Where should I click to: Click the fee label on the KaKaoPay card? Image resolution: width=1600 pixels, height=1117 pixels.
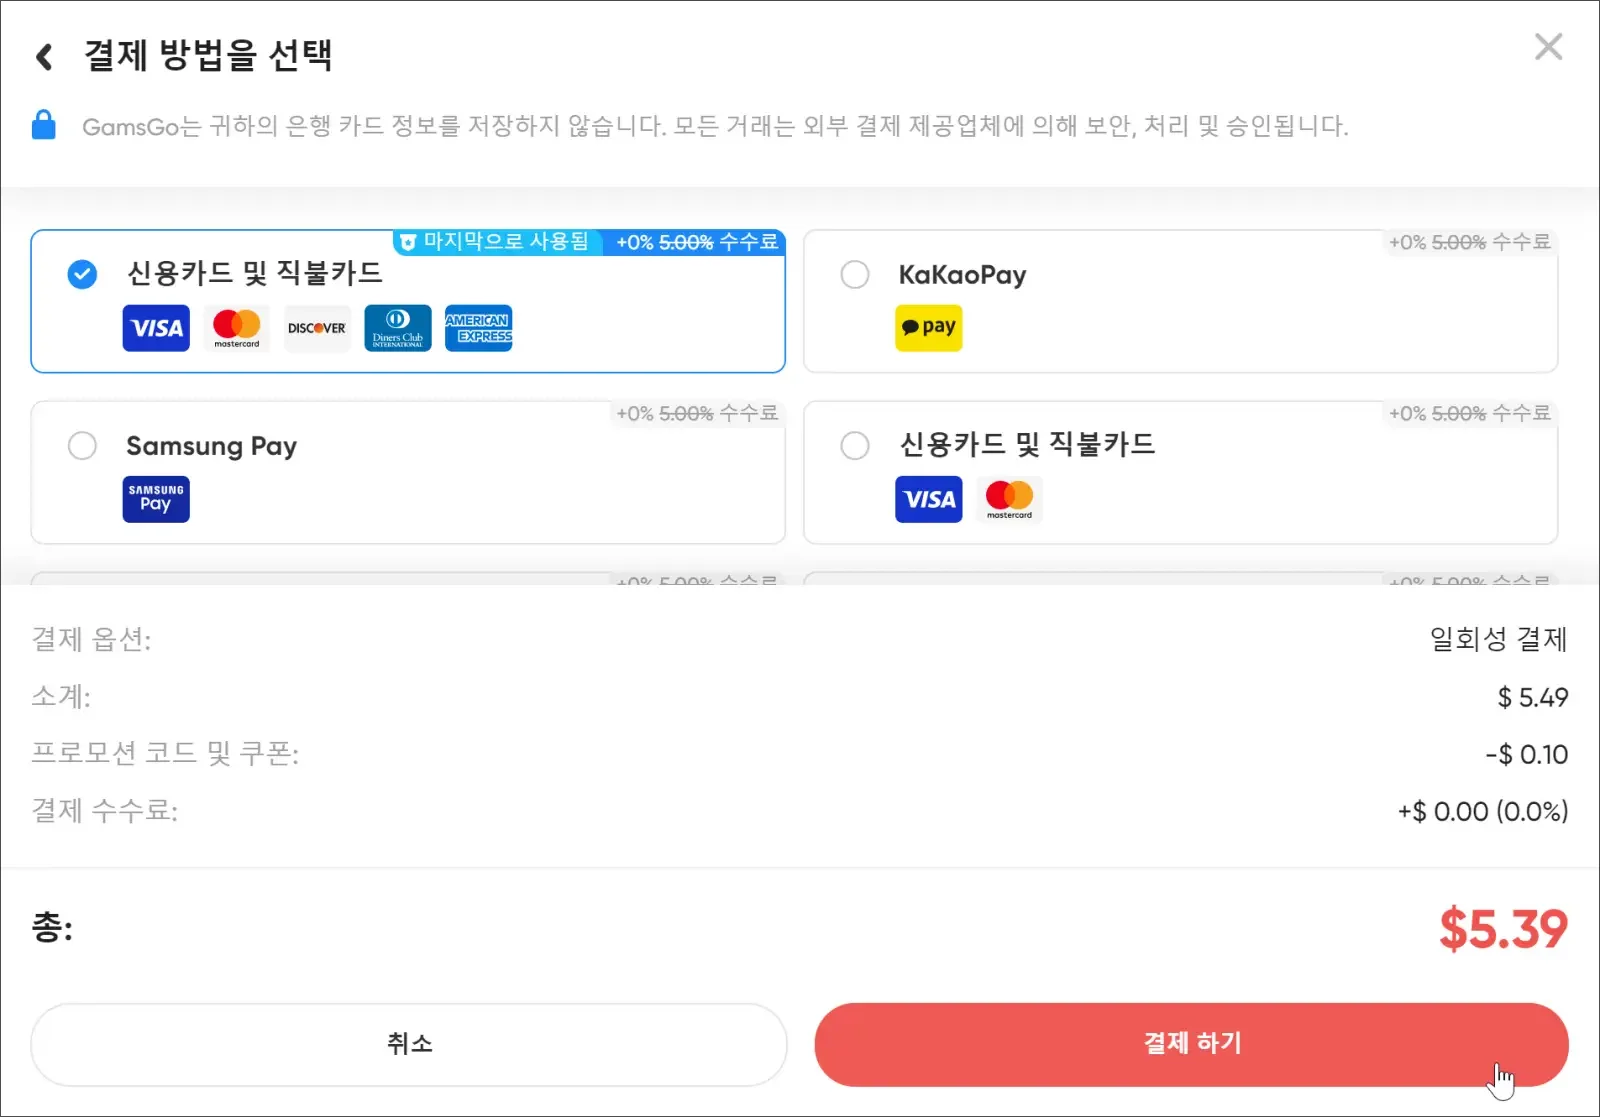(1469, 242)
